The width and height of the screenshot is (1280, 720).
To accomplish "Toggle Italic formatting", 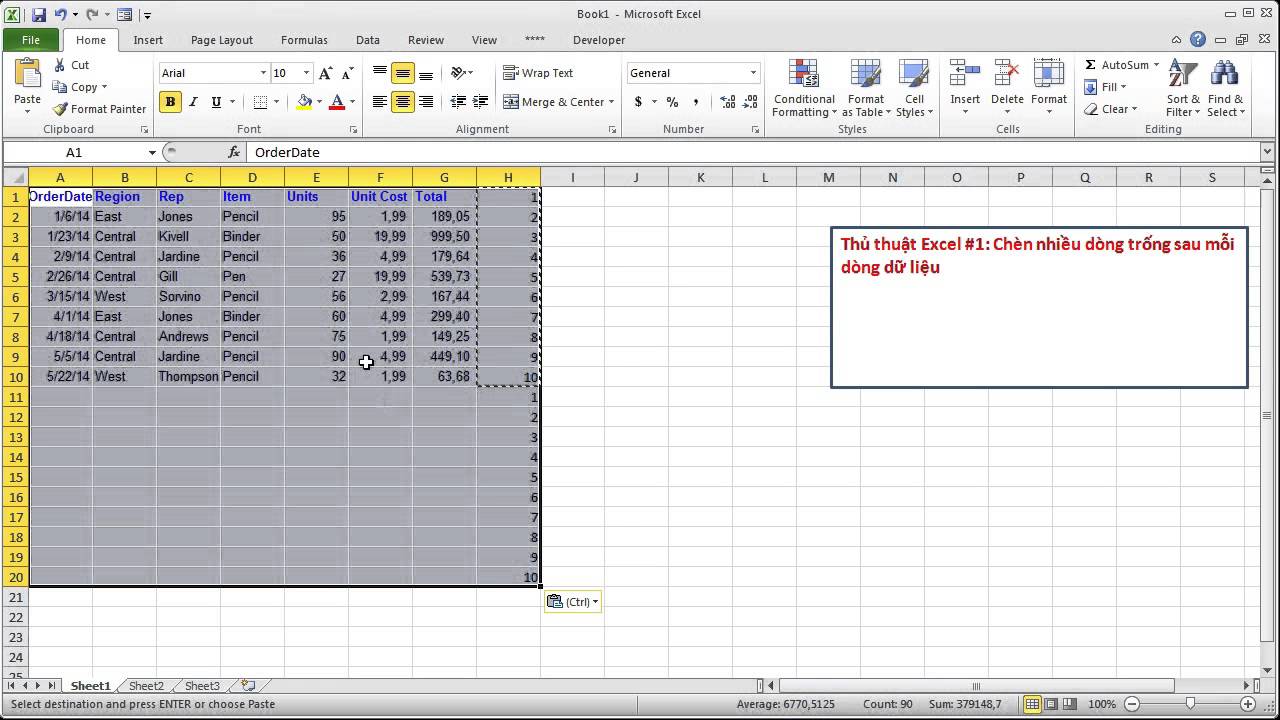I will (193, 102).
